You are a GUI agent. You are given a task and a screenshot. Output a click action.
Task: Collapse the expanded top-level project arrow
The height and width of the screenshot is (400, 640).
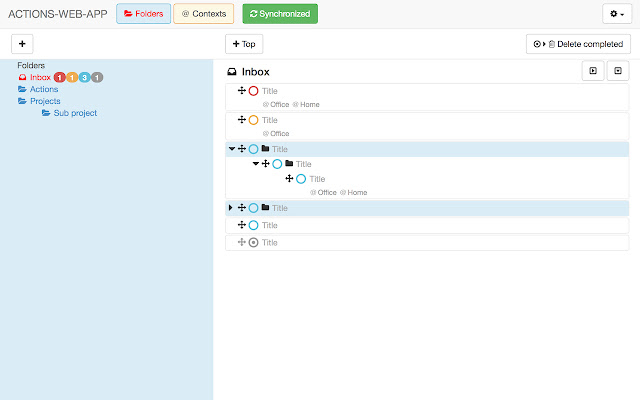[232, 149]
